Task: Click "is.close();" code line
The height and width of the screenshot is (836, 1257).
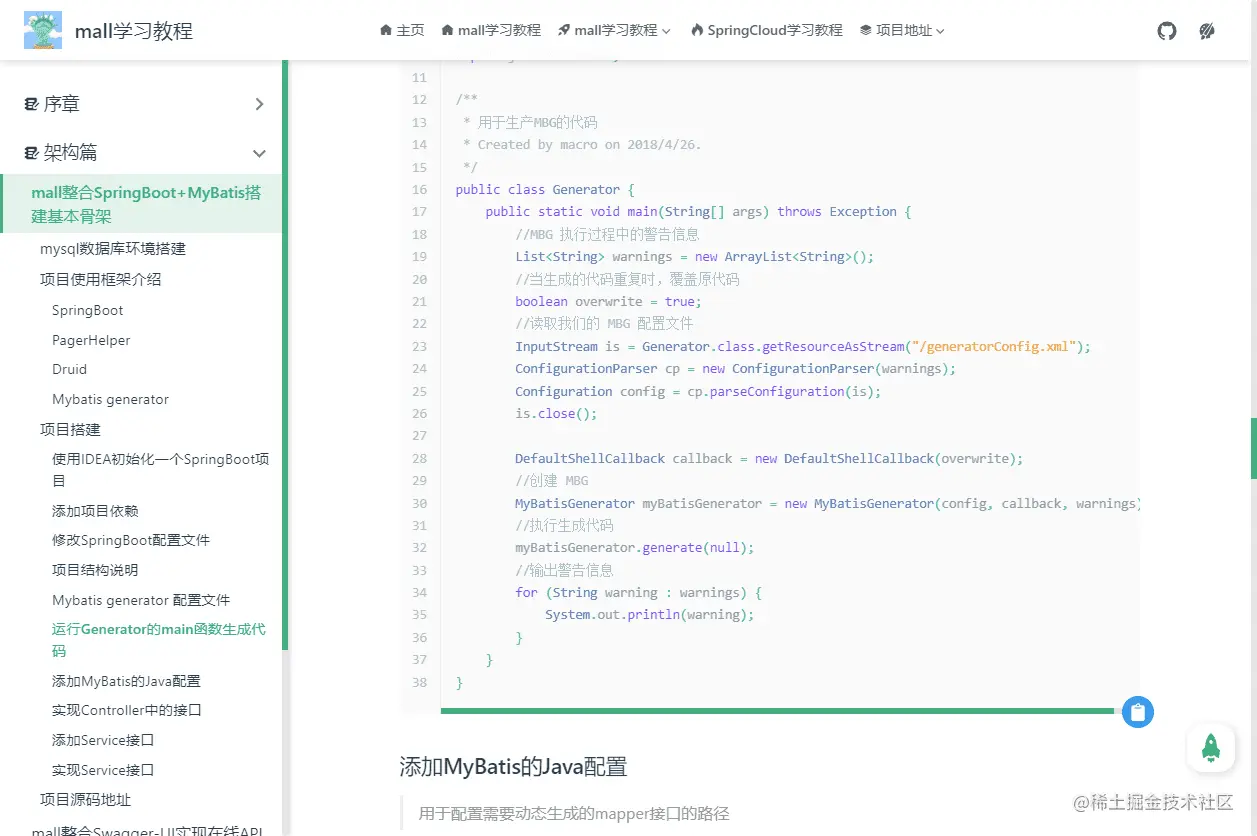Action: pos(556,413)
